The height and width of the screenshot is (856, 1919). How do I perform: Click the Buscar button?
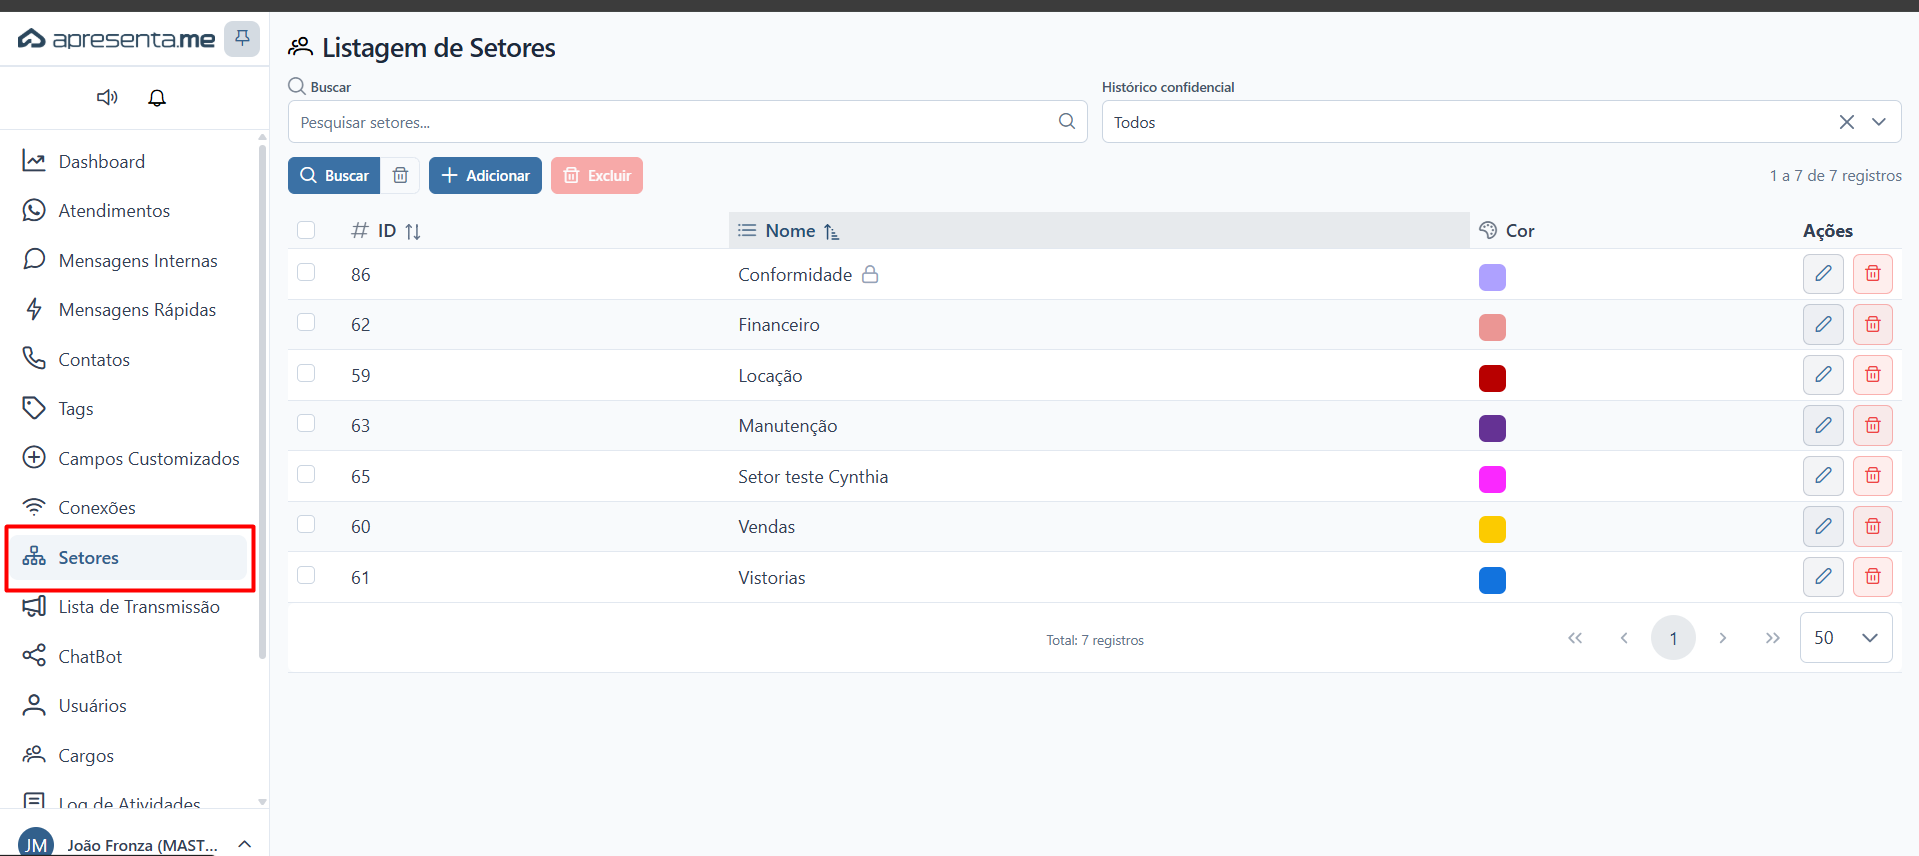334,175
